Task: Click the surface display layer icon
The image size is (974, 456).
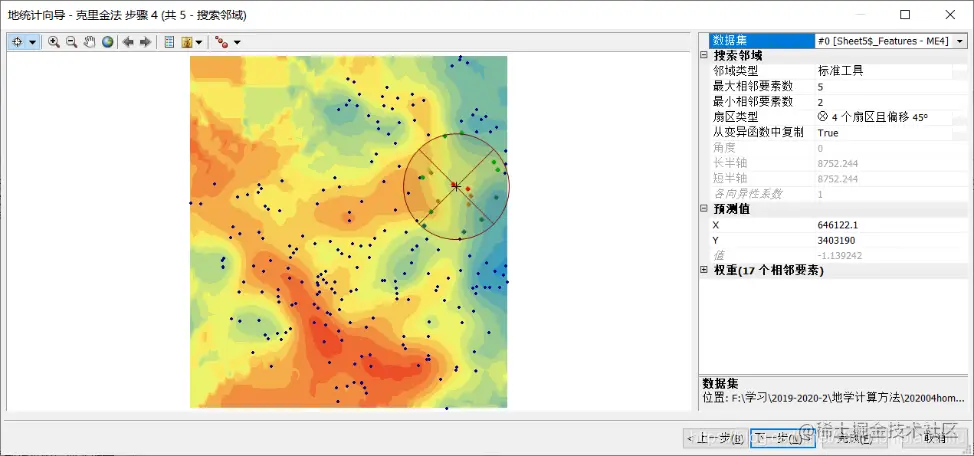Action: pos(186,42)
